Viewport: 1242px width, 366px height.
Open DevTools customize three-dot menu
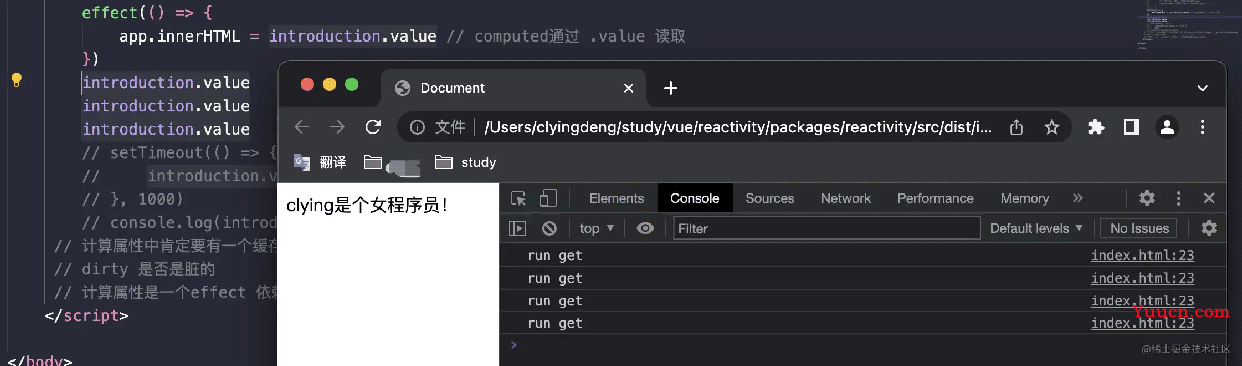[1179, 198]
